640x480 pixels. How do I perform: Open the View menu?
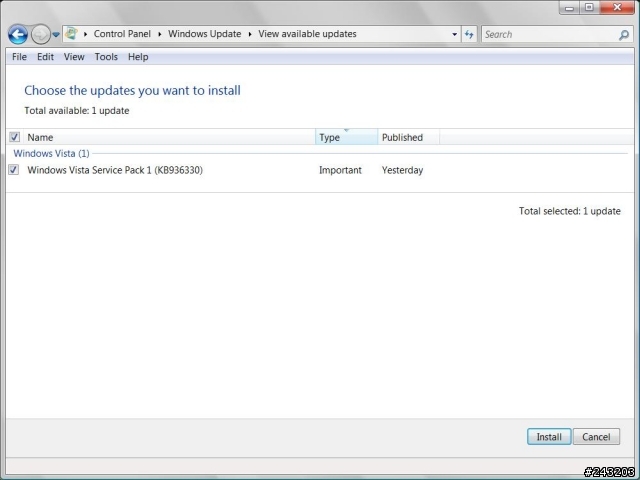pos(74,57)
